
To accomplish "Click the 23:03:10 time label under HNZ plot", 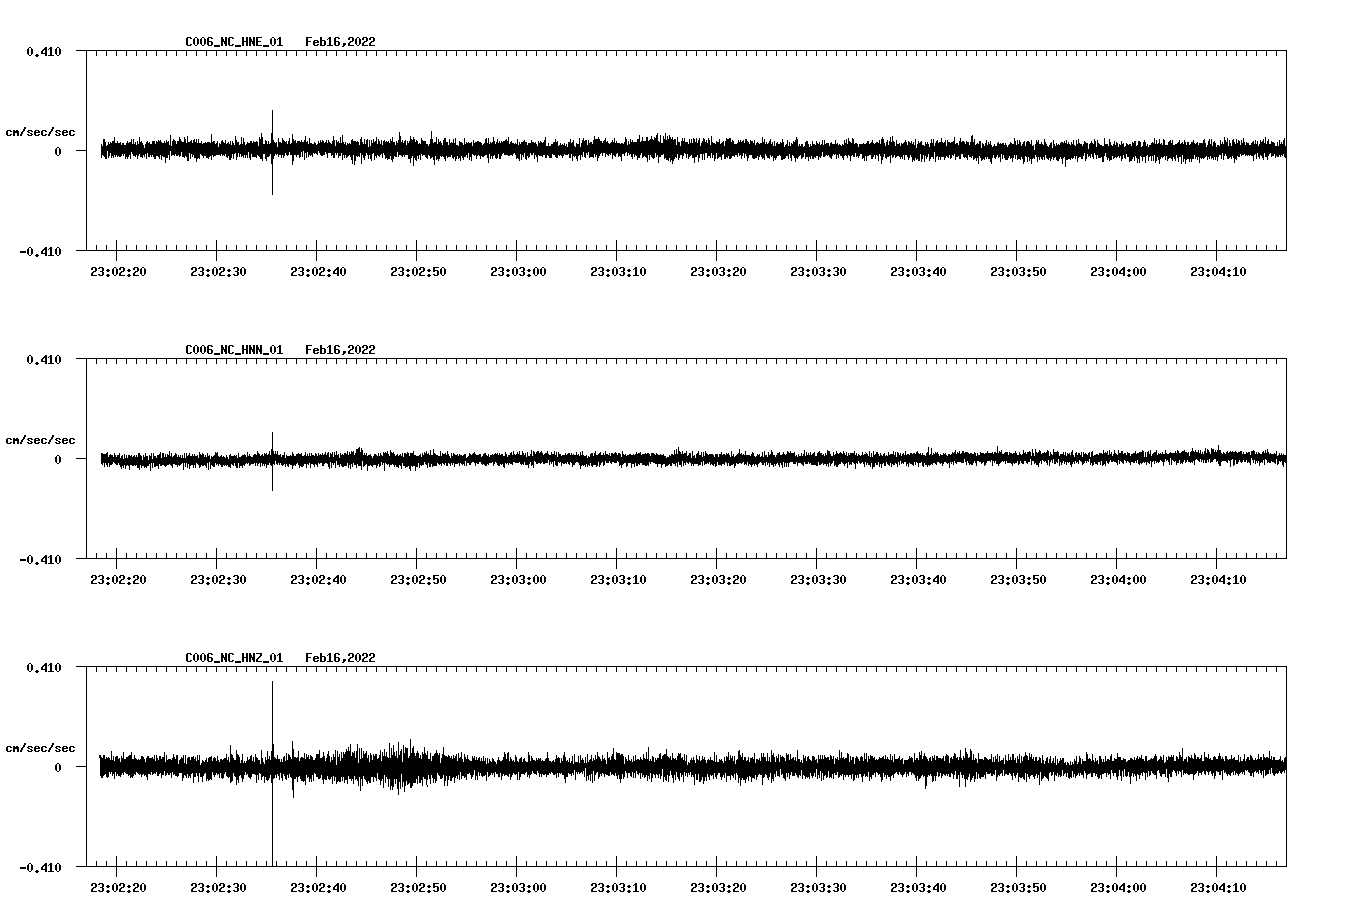I will click(x=618, y=888).
